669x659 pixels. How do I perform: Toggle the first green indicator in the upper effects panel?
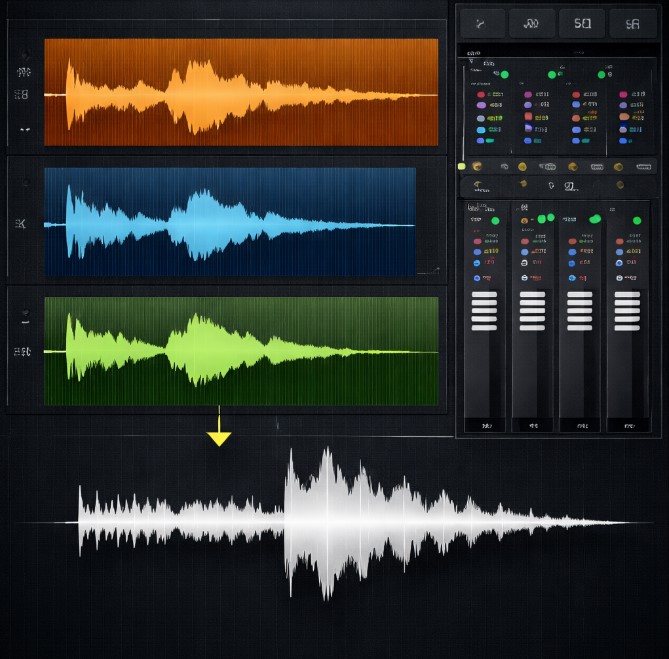(505, 75)
